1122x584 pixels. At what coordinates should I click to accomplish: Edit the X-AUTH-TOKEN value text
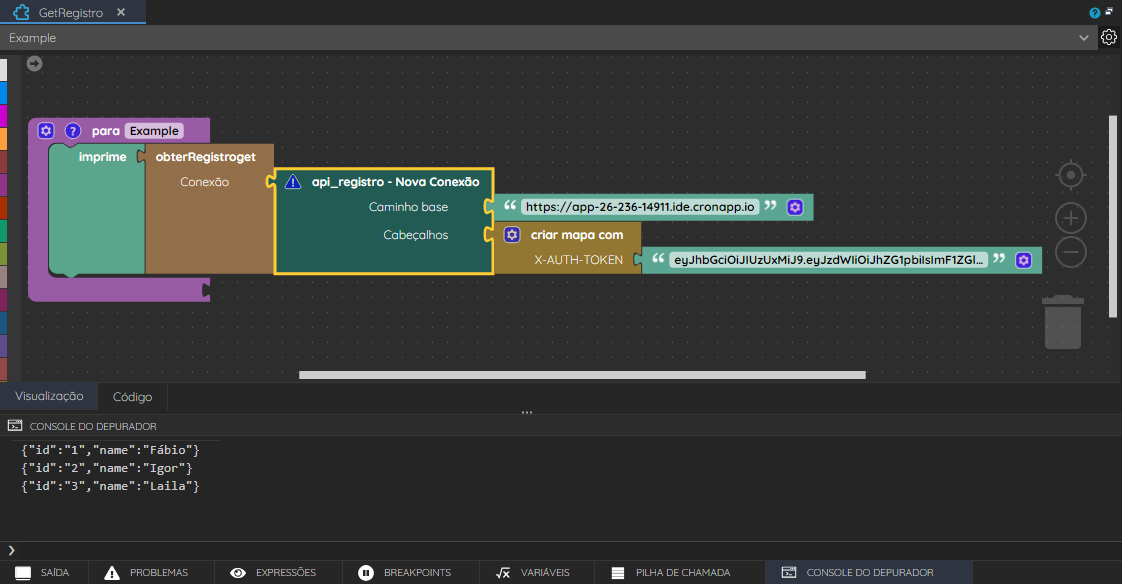tap(829, 260)
